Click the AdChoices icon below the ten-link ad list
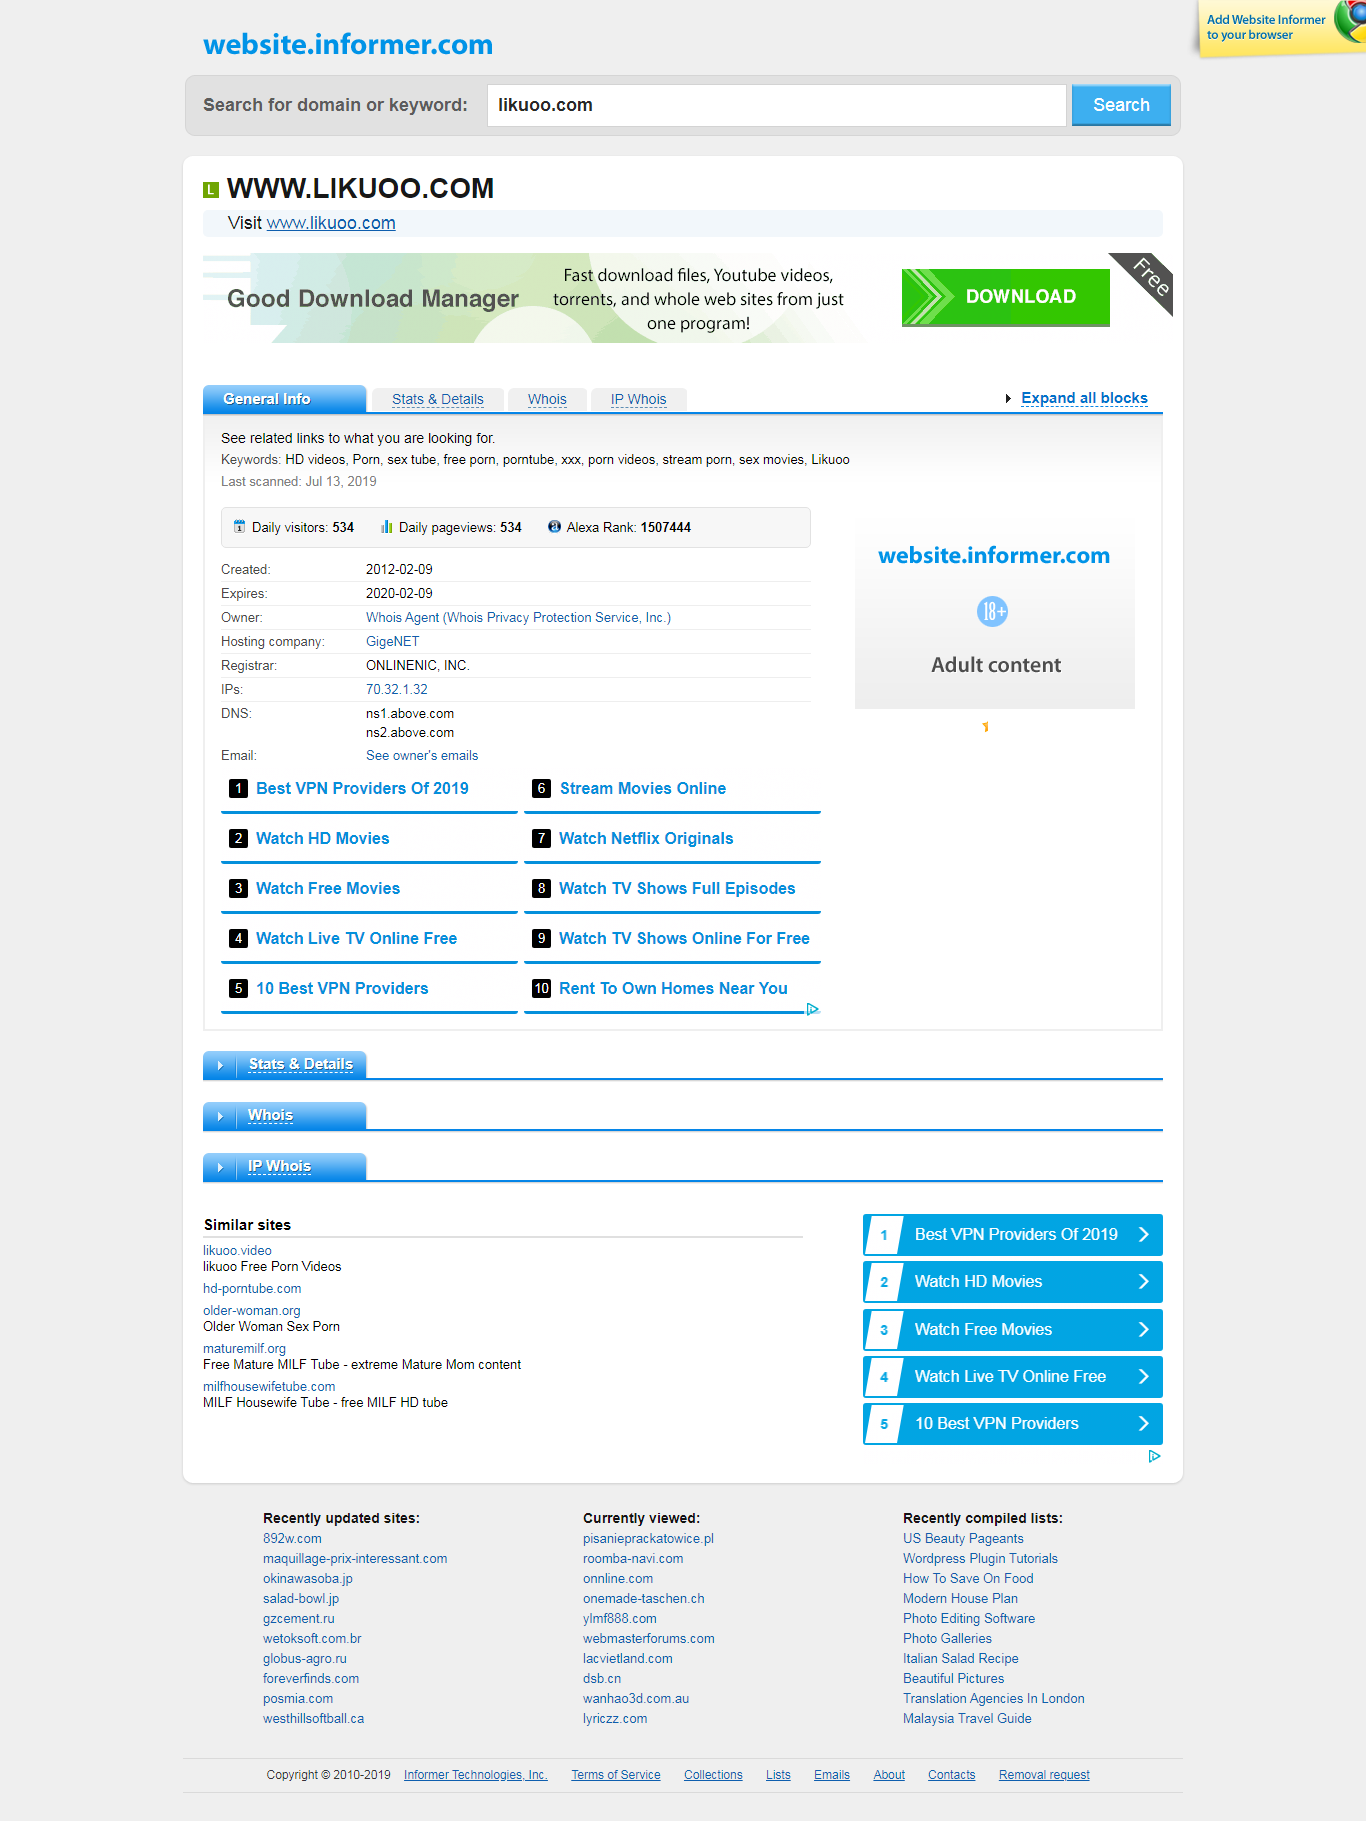The height and width of the screenshot is (1821, 1366). [813, 1009]
